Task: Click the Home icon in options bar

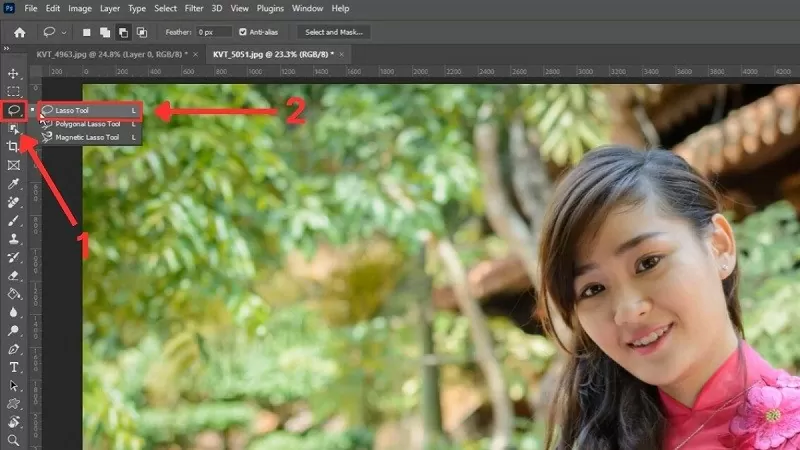Action: pyautogui.click(x=19, y=32)
